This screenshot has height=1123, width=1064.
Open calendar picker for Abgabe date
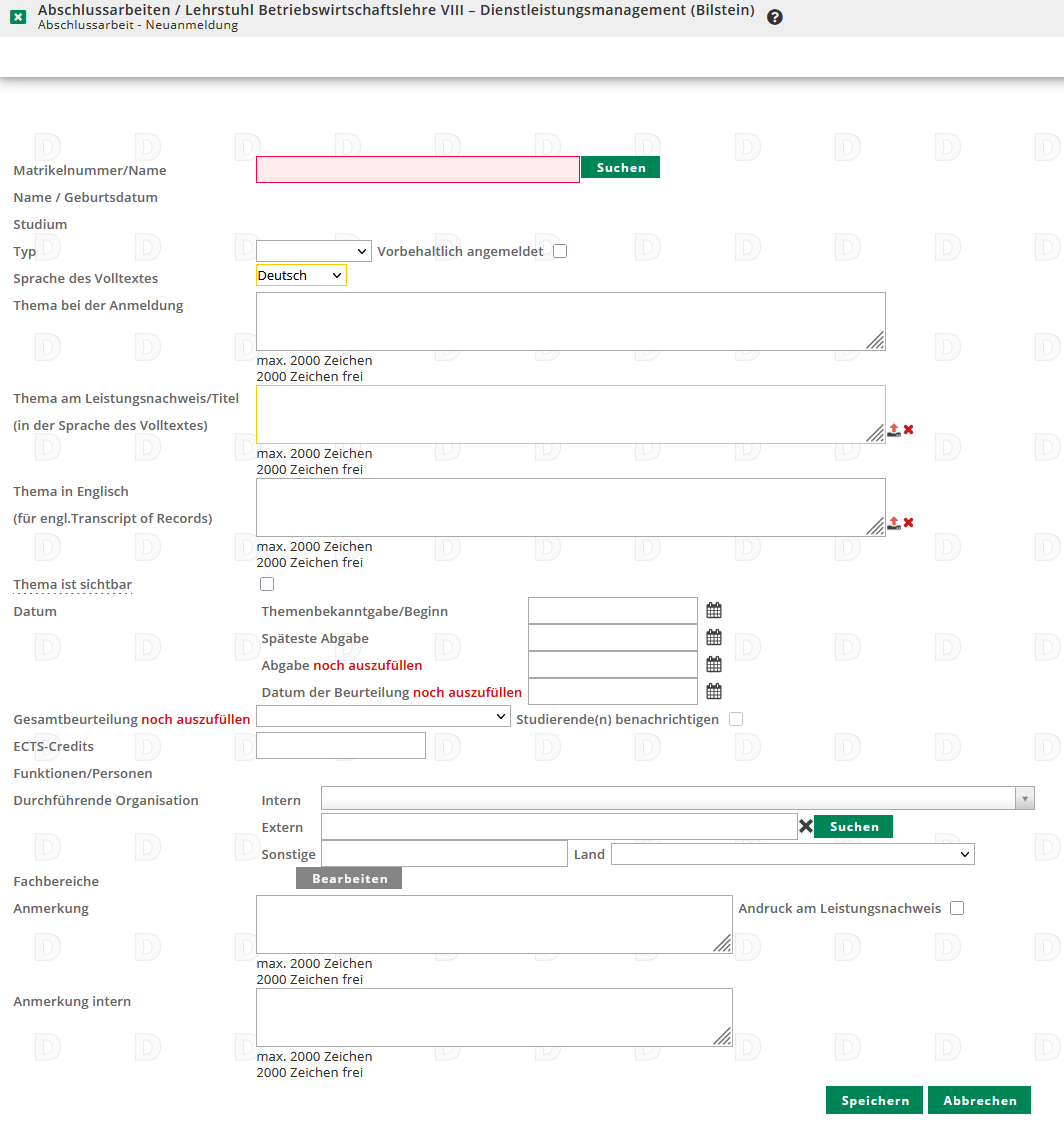click(714, 664)
